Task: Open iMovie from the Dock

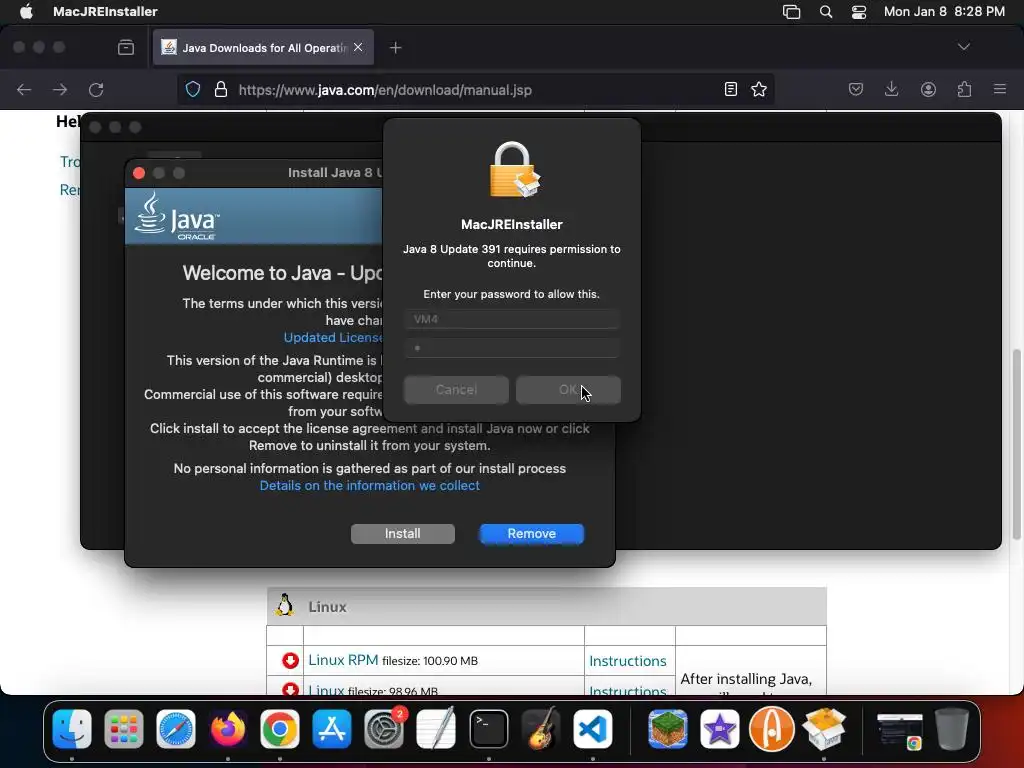Action: click(720, 729)
